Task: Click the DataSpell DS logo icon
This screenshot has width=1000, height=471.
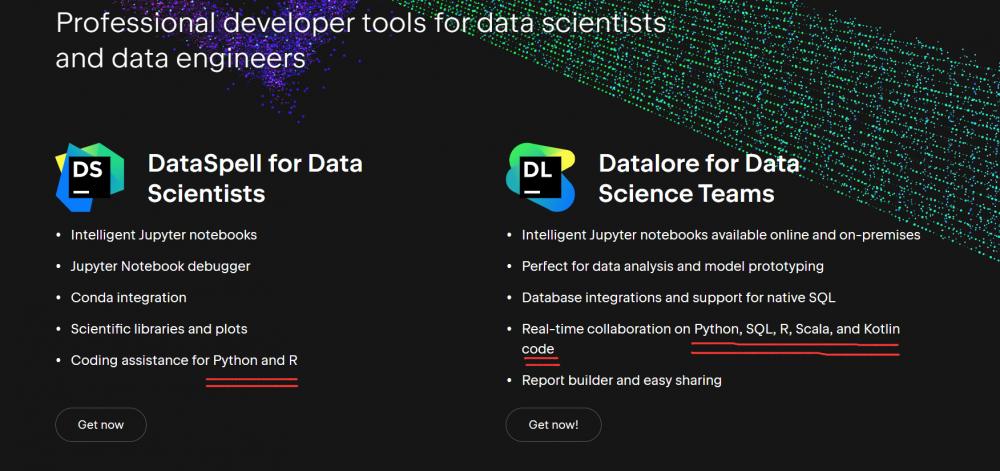Action: (89, 177)
